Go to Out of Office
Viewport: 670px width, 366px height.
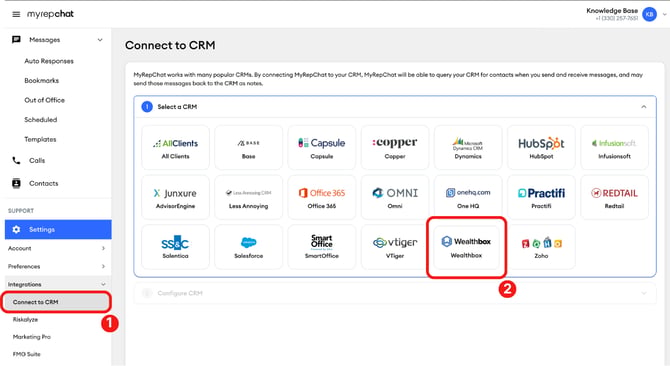pyautogui.click(x=44, y=100)
